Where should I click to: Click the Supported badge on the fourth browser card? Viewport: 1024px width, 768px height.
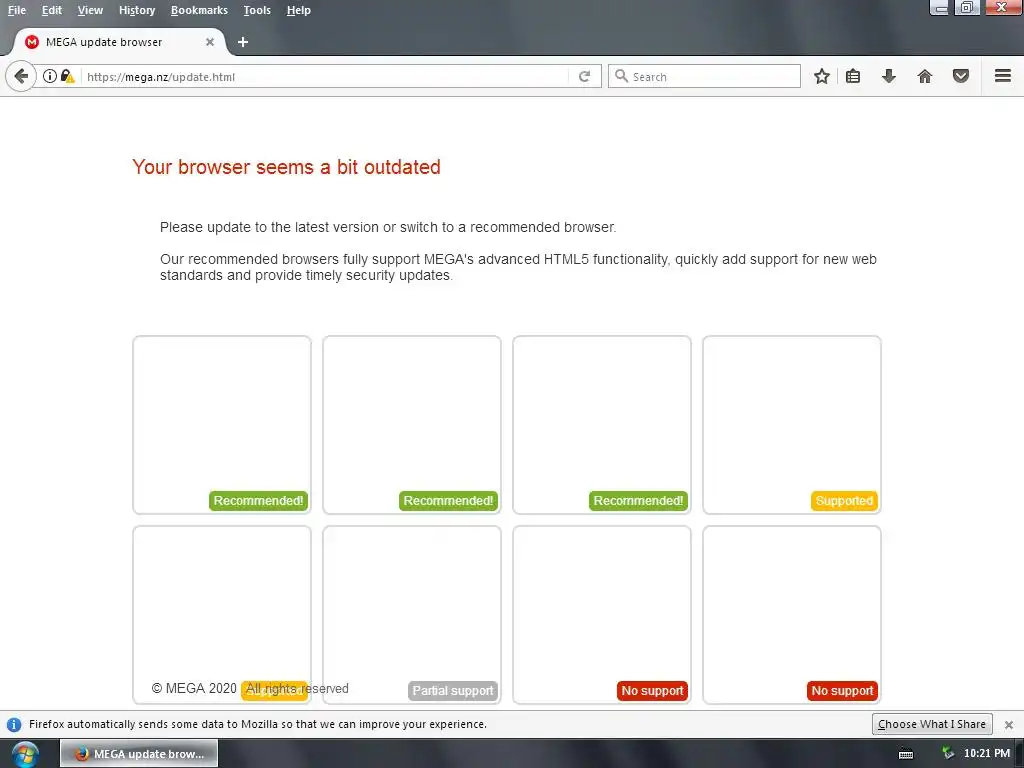[x=844, y=501]
